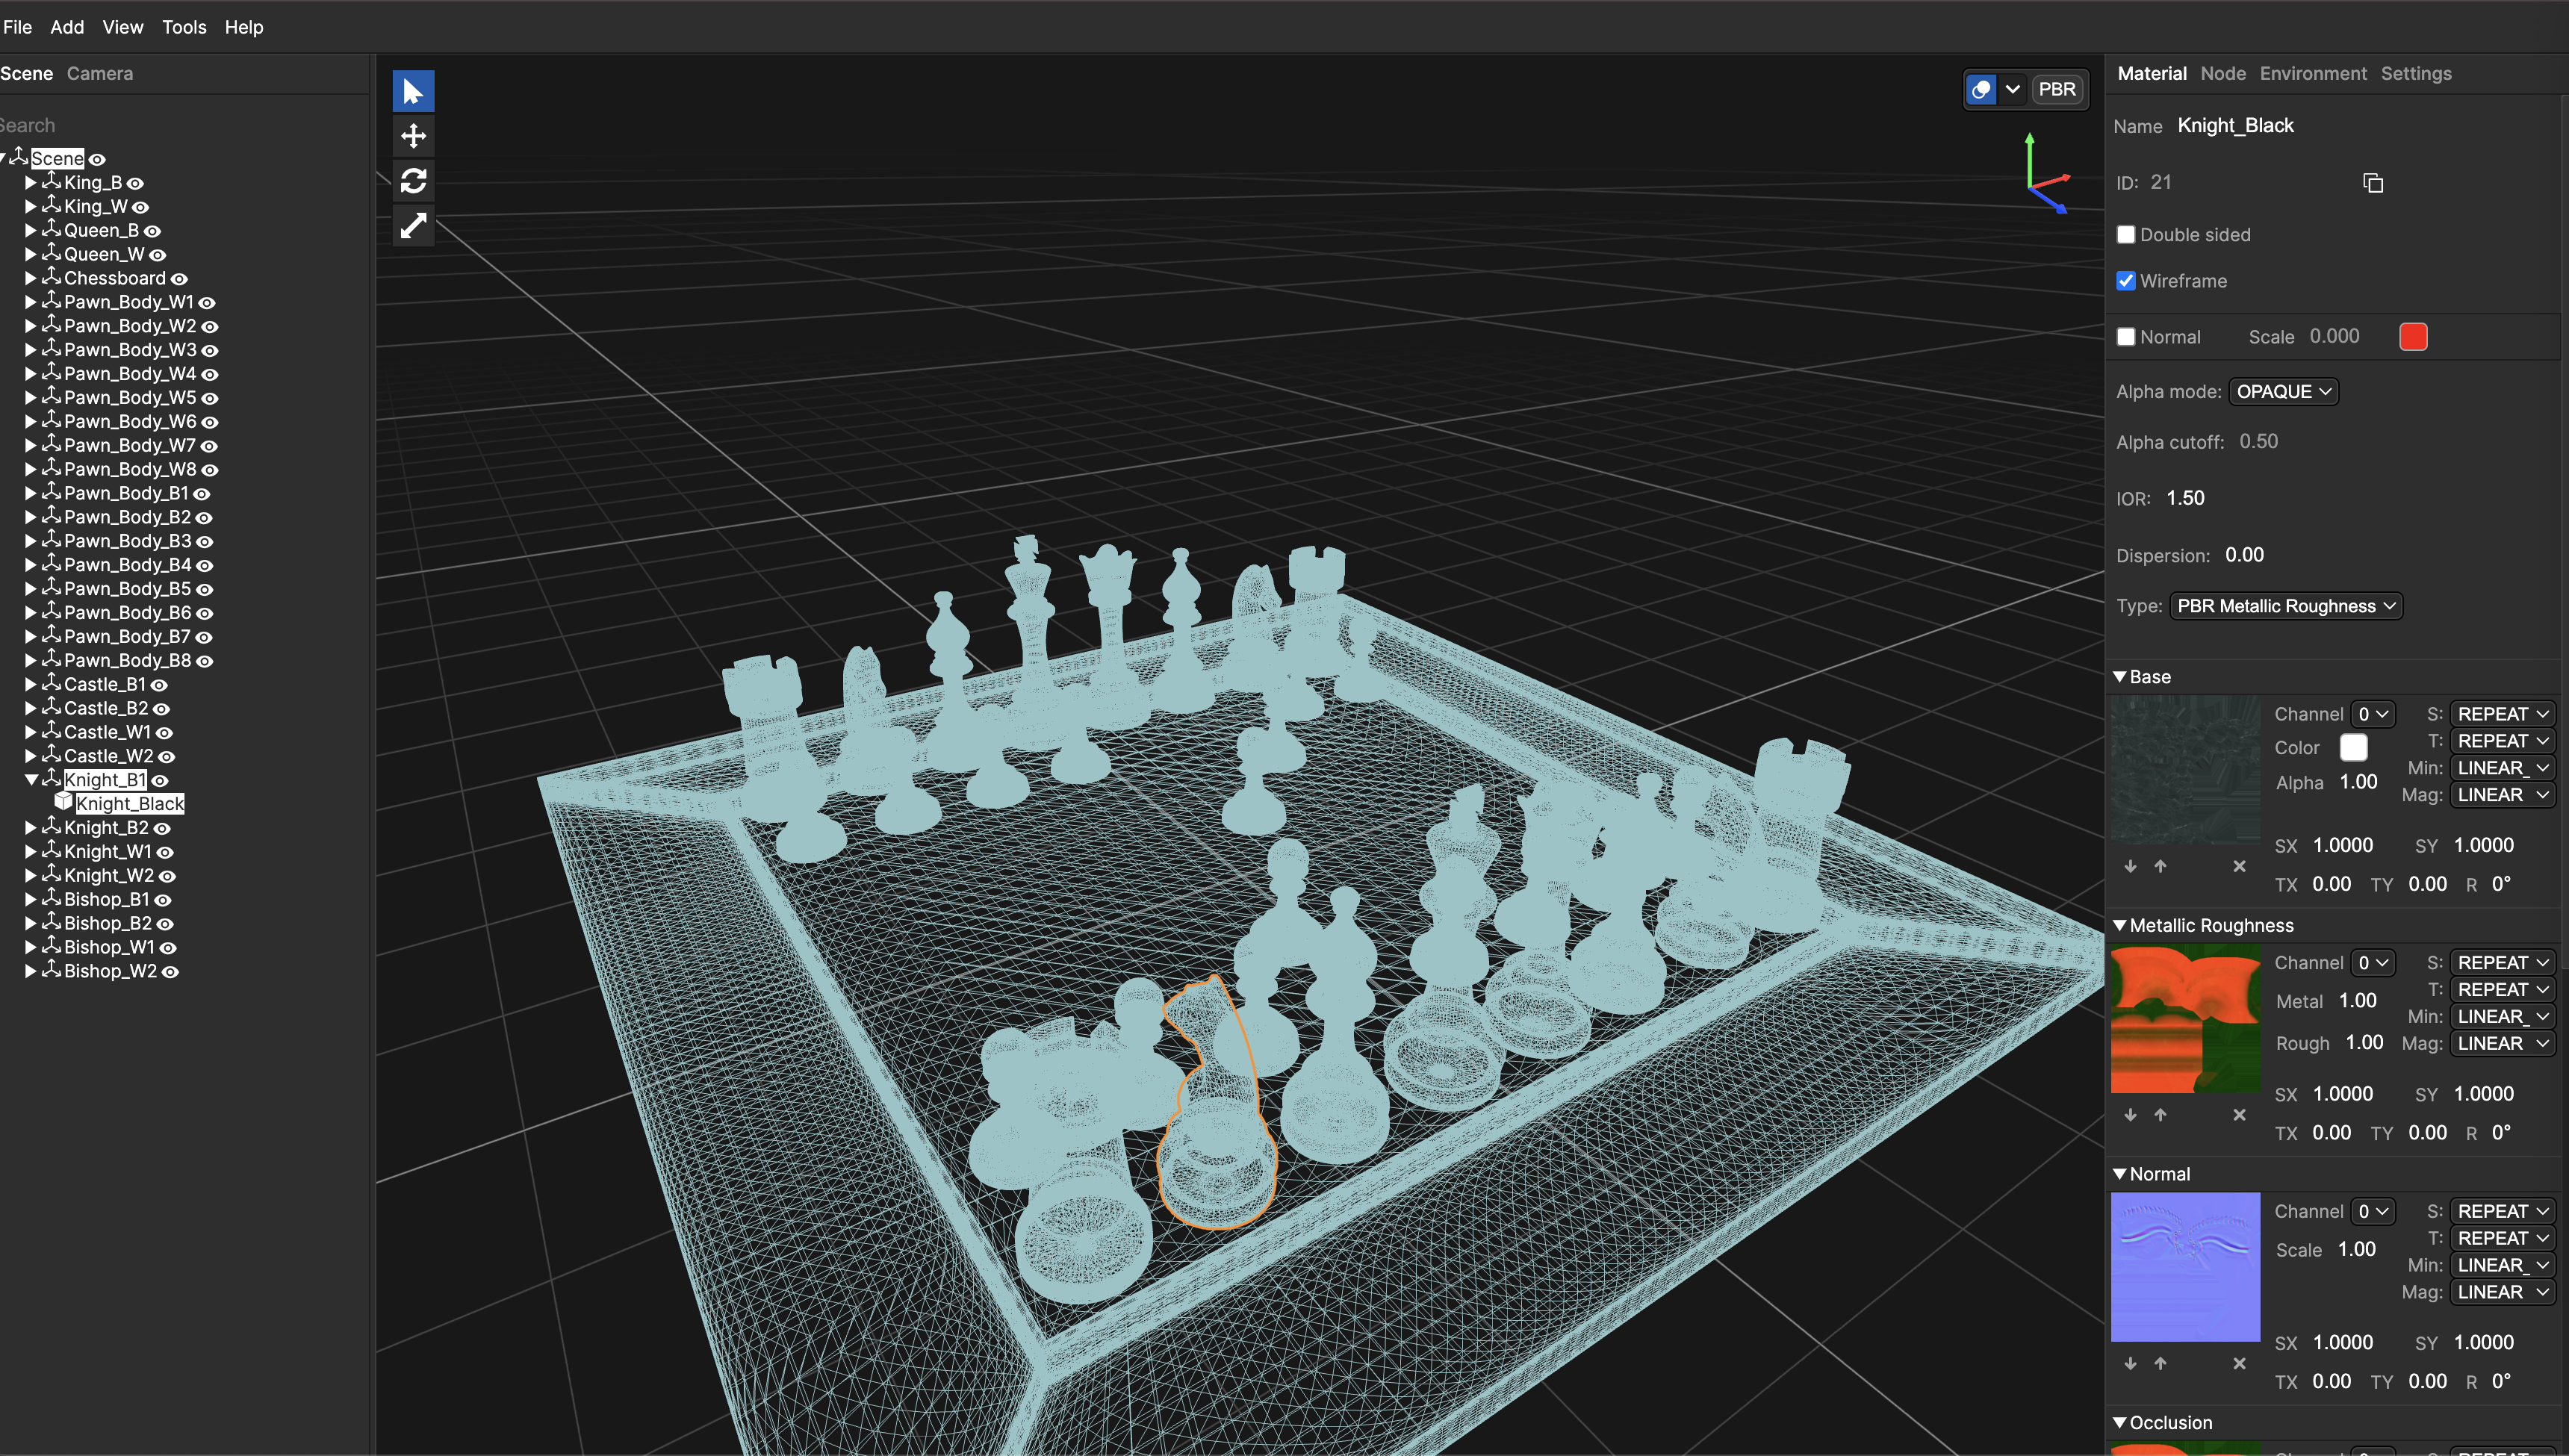Disable the Wireframe checkbox
The height and width of the screenshot is (1456, 2569).
[x=2126, y=281]
